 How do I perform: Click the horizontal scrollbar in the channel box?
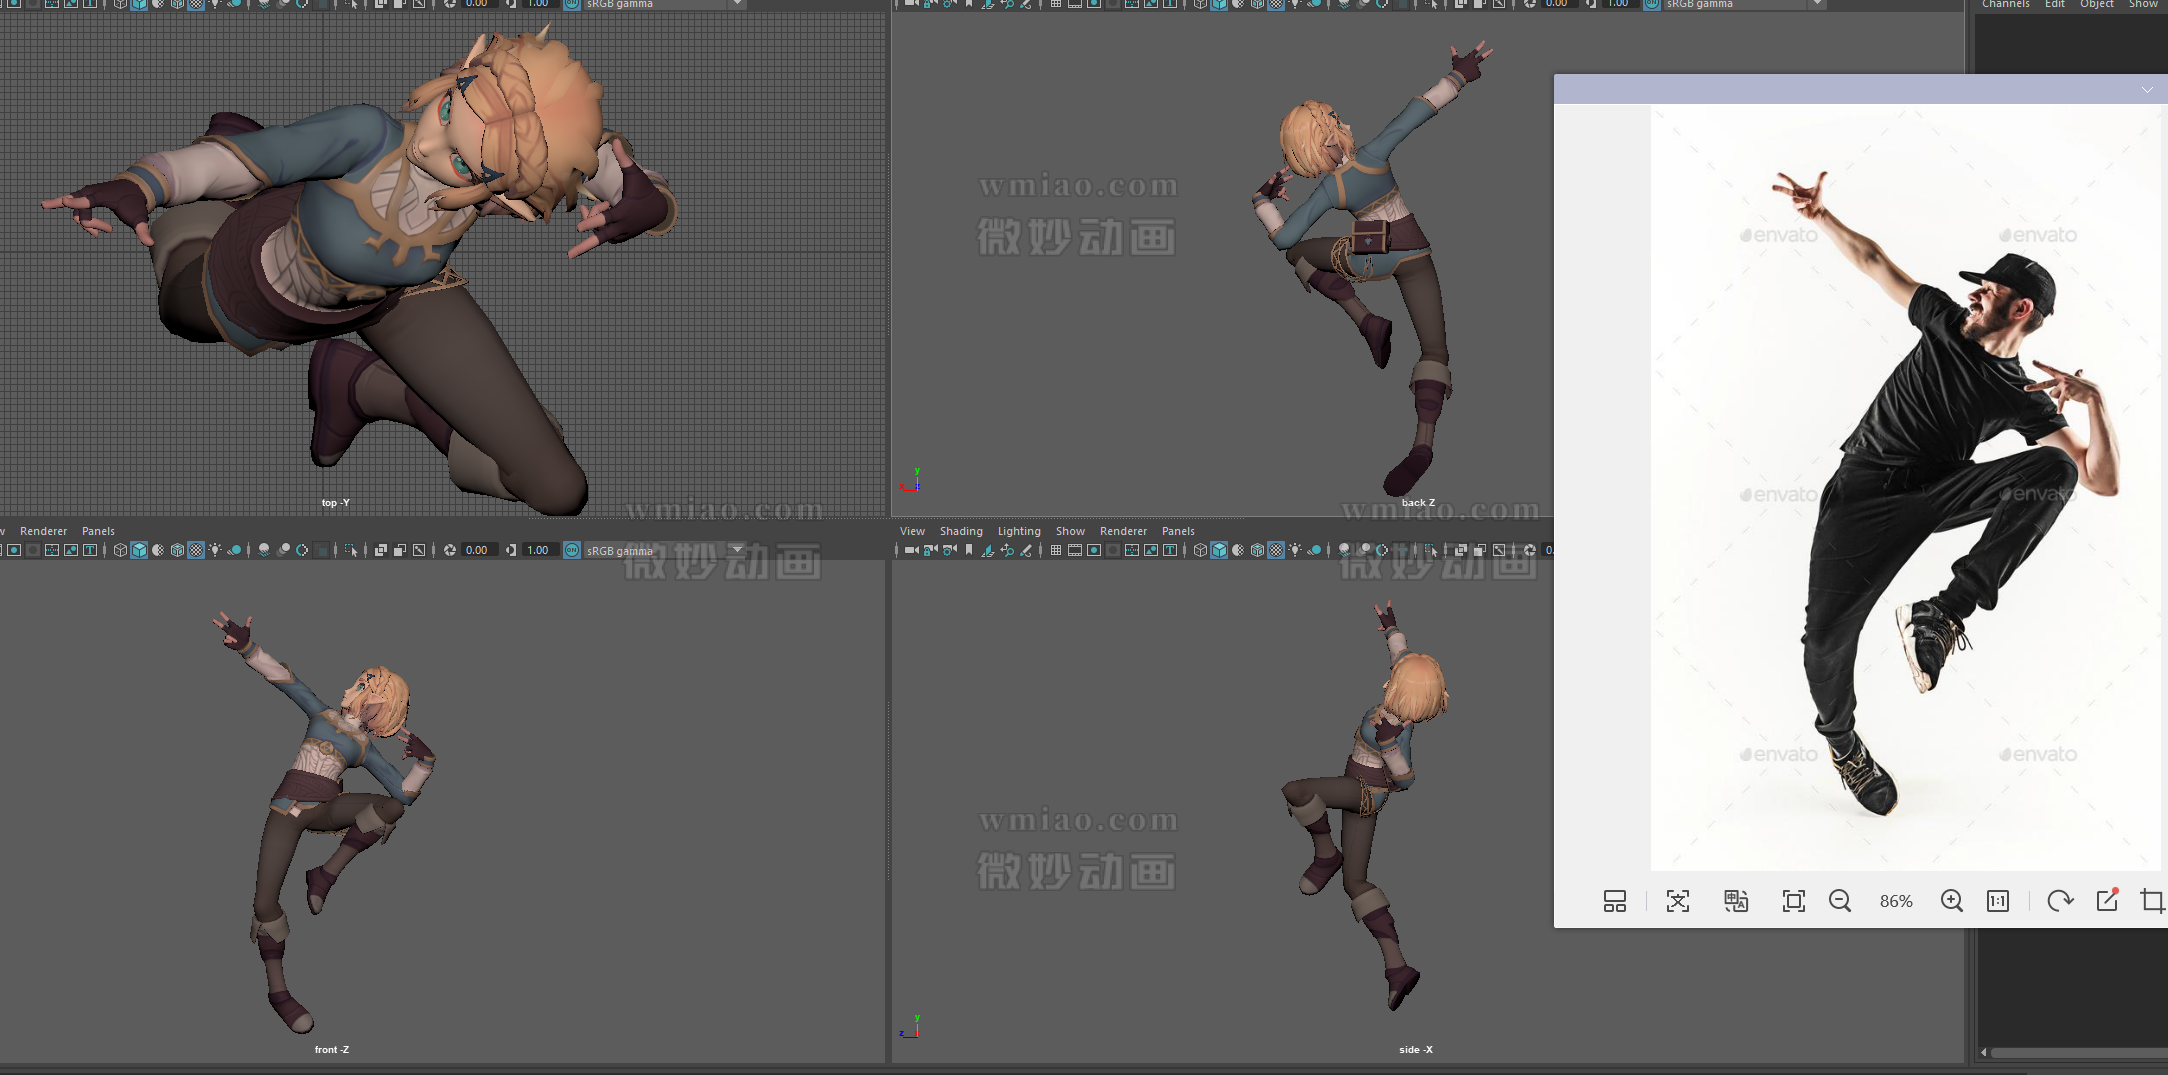pyautogui.click(x=2078, y=1052)
